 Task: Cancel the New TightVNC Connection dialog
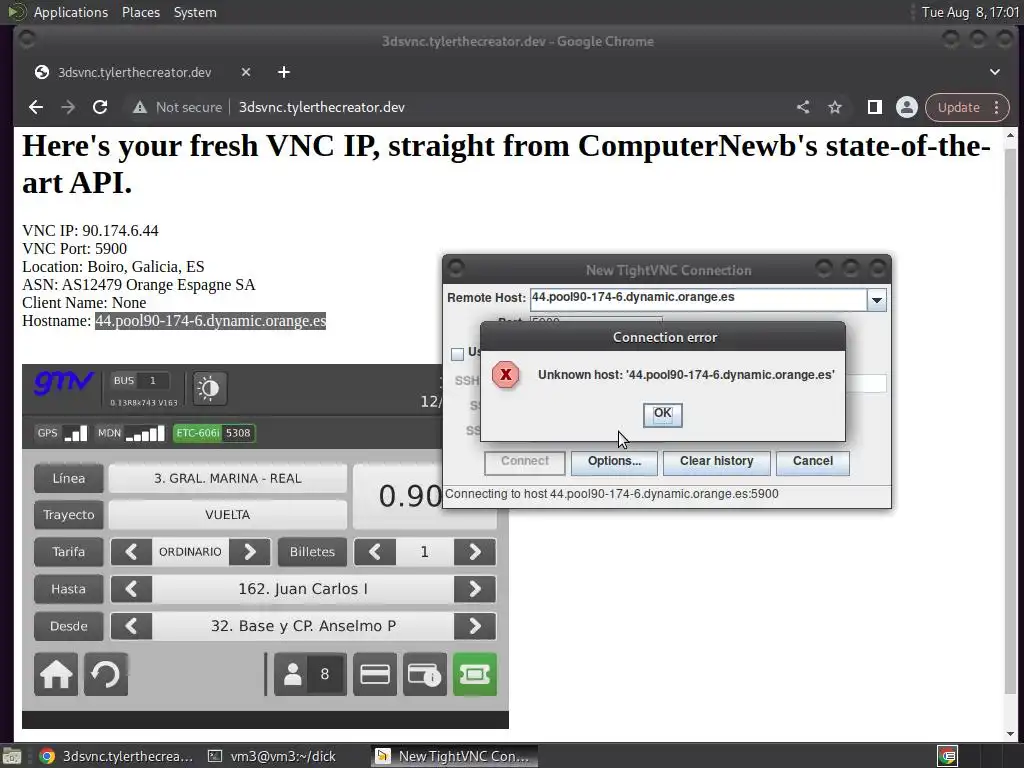coord(812,462)
